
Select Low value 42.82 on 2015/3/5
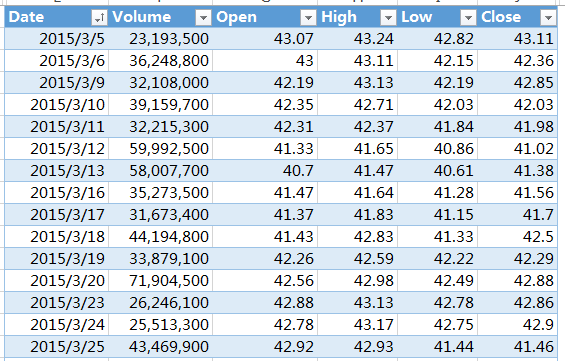437,39
